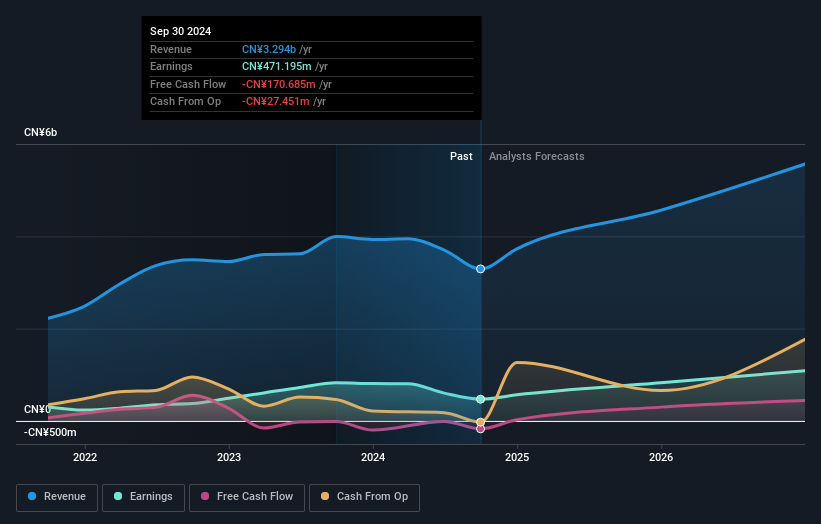The image size is (821, 524).
Task: Click the -CN¥500m y-axis label
Action: pos(50,432)
